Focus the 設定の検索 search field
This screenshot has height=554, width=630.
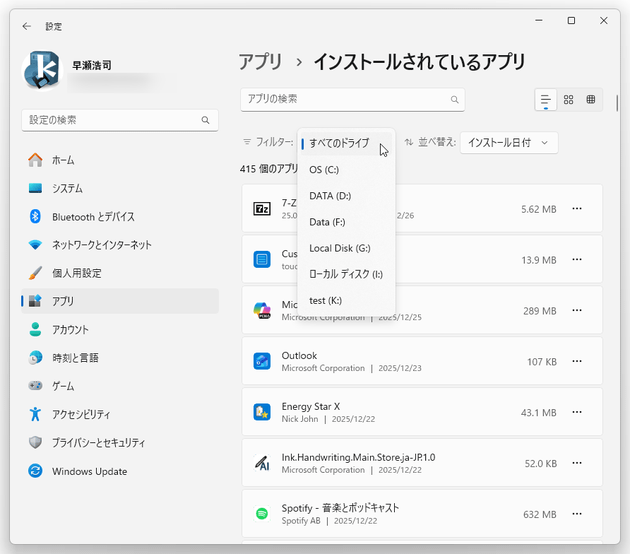pyautogui.click(x=120, y=120)
